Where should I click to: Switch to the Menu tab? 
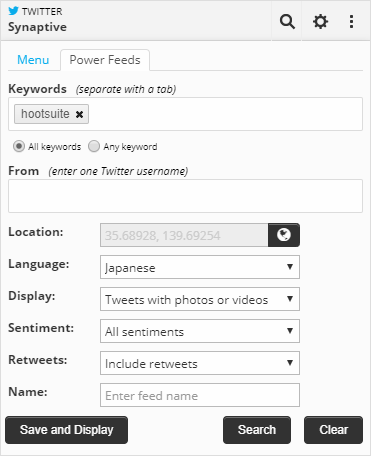[x=33, y=60]
